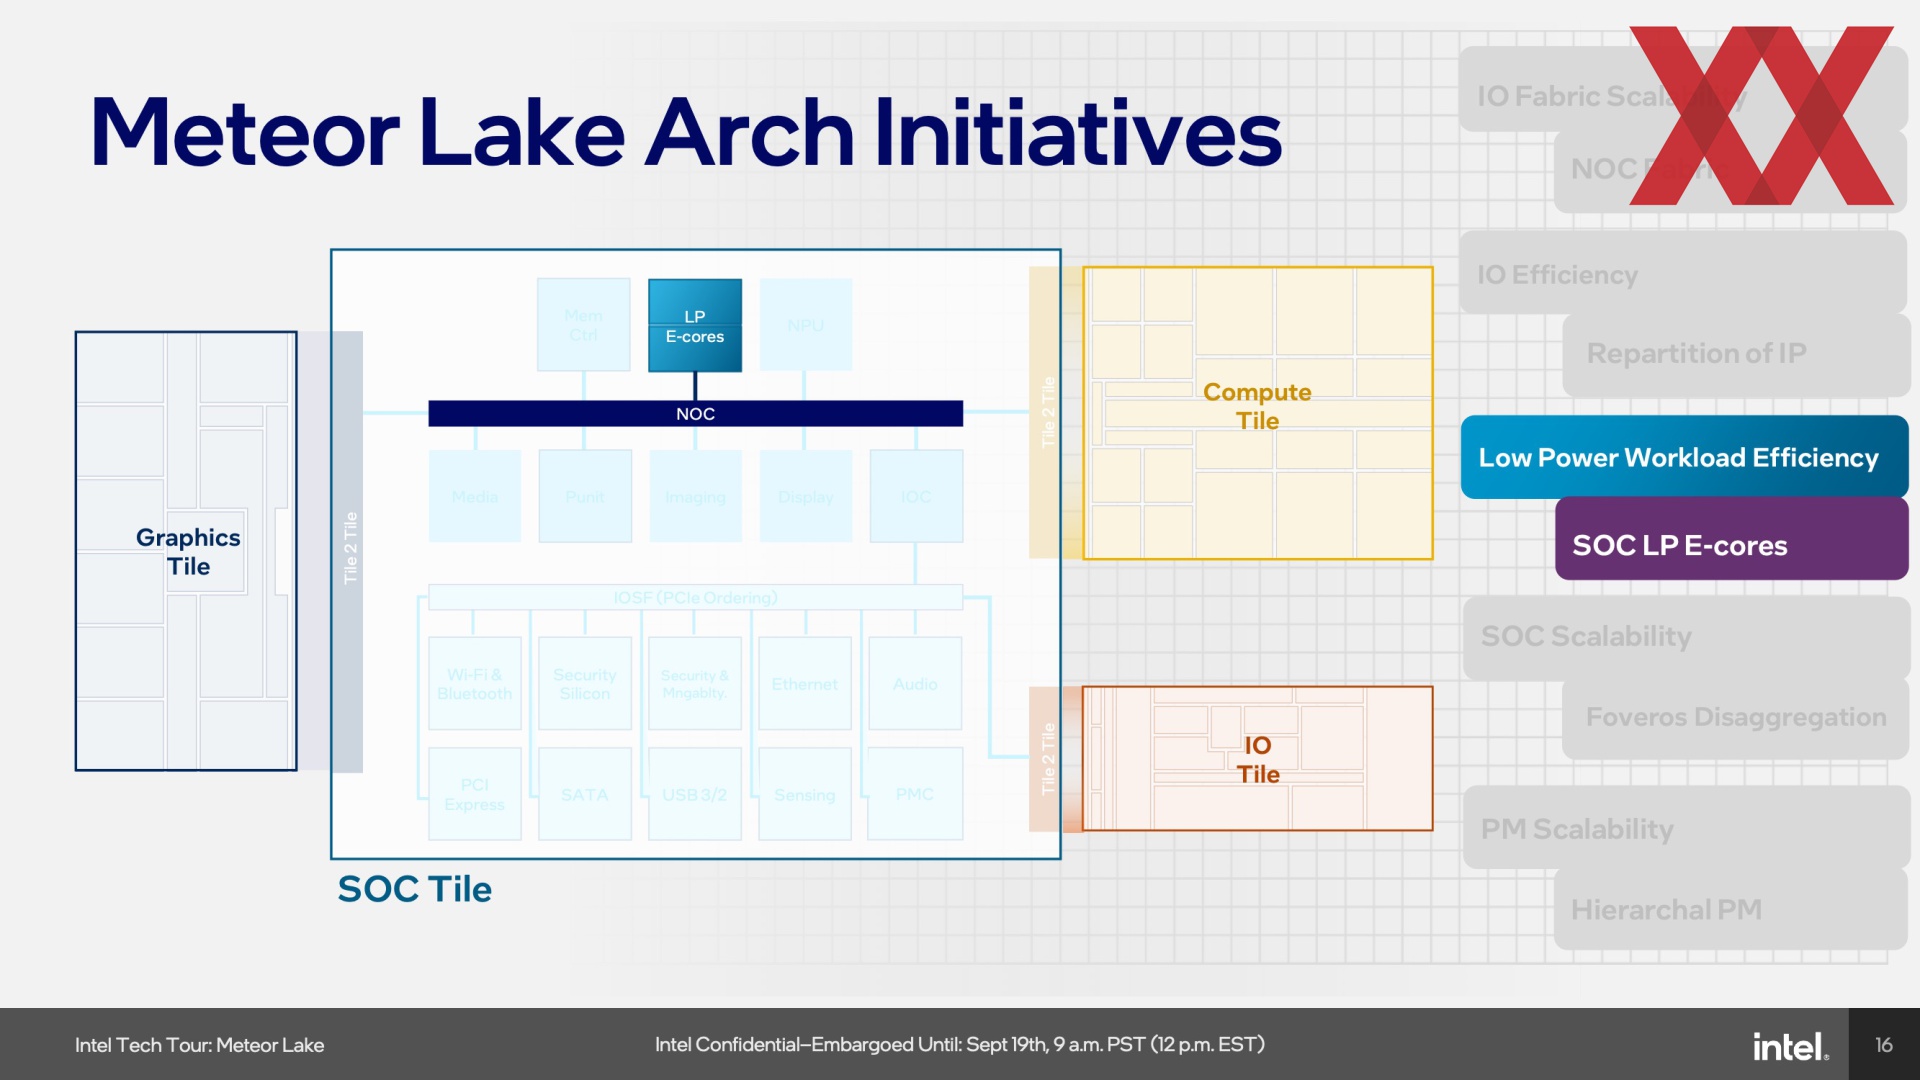Click the Graphics Tile label
The width and height of the screenshot is (1920, 1080).
click(x=188, y=552)
